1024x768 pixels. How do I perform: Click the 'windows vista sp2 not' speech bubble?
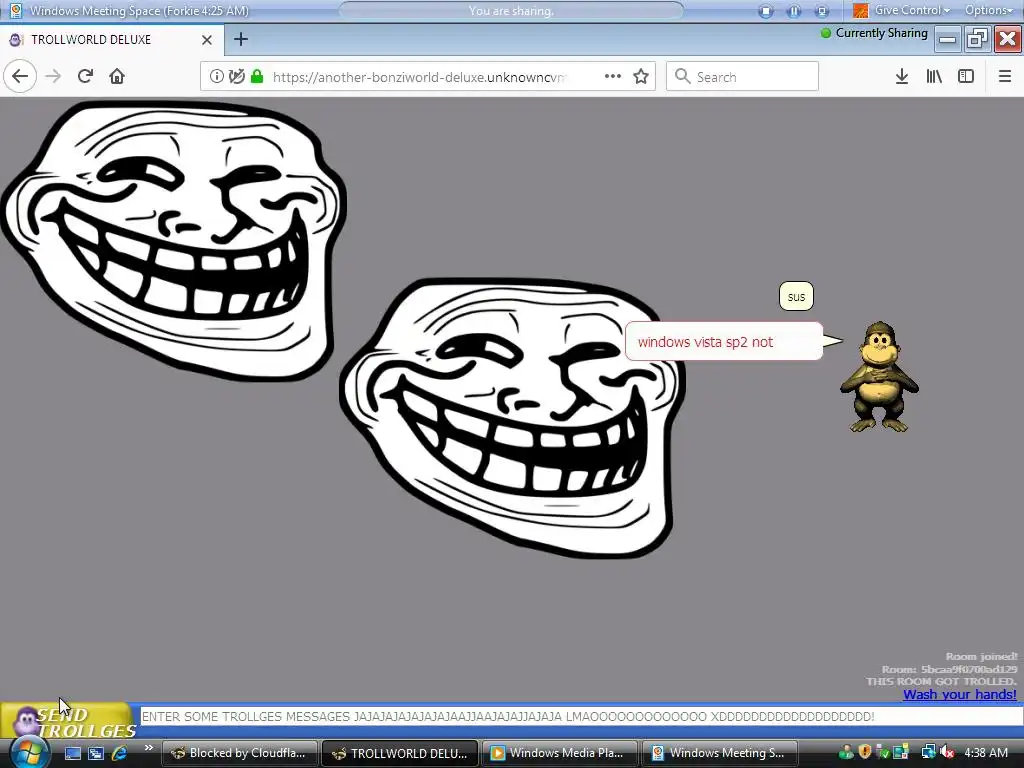(x=724, y=342)
